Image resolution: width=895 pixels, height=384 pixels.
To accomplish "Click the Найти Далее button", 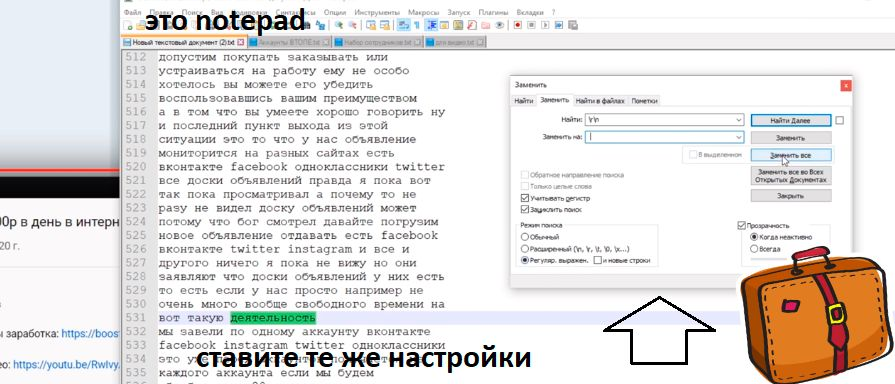I will coord(791,120).
